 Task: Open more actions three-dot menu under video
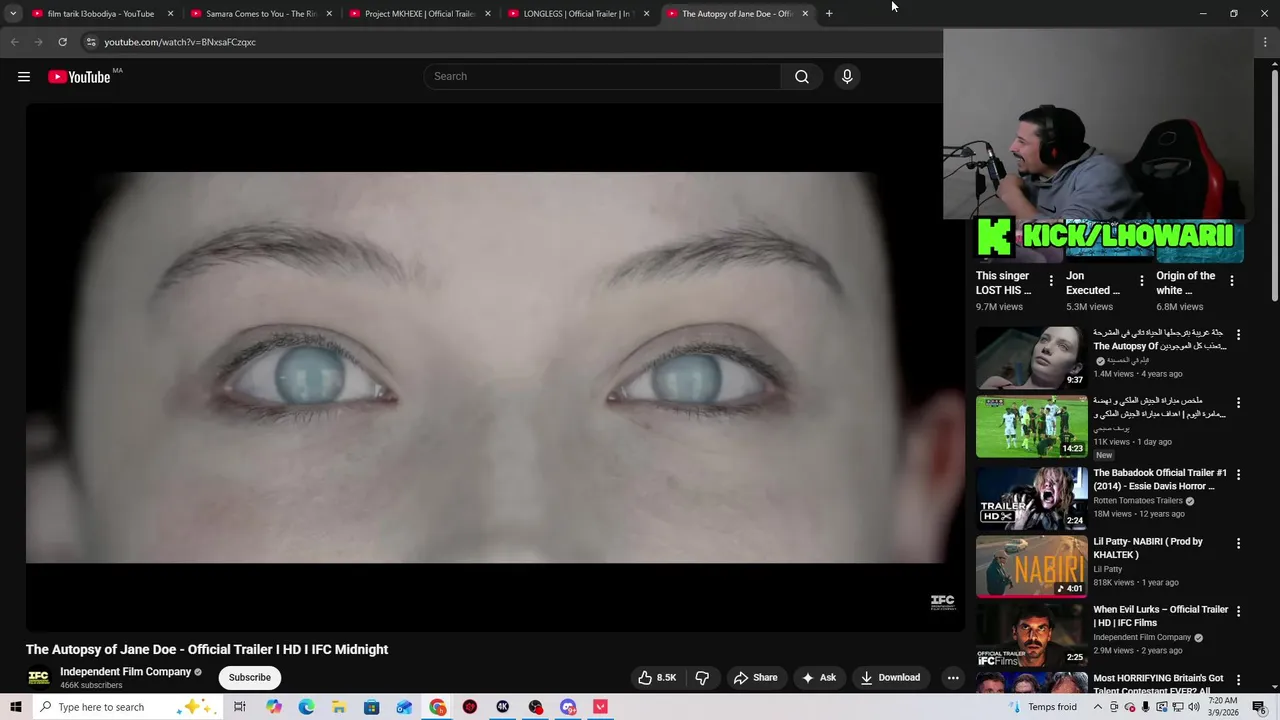953,677
